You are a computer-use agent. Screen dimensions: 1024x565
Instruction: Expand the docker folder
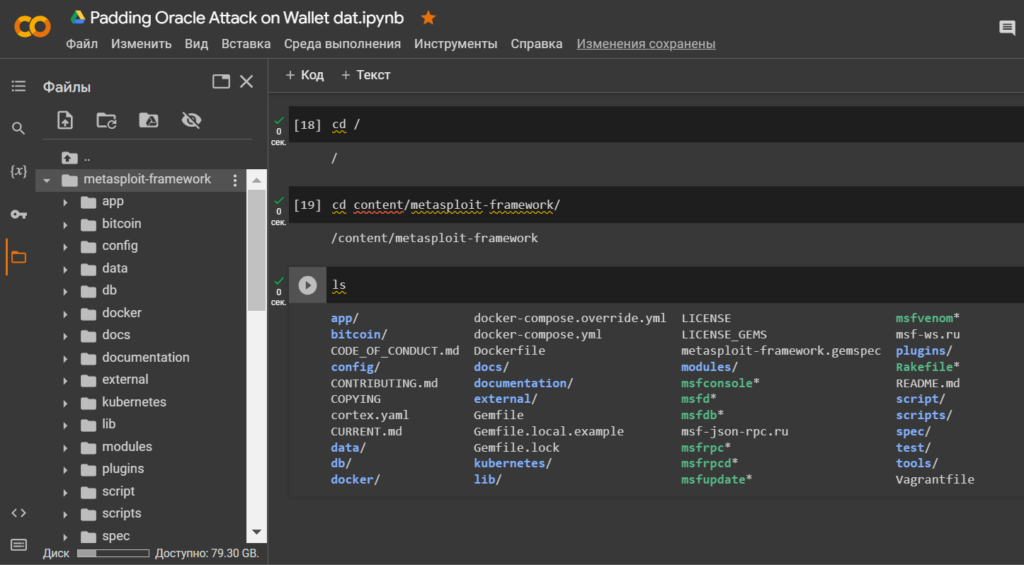click(65, 314)
